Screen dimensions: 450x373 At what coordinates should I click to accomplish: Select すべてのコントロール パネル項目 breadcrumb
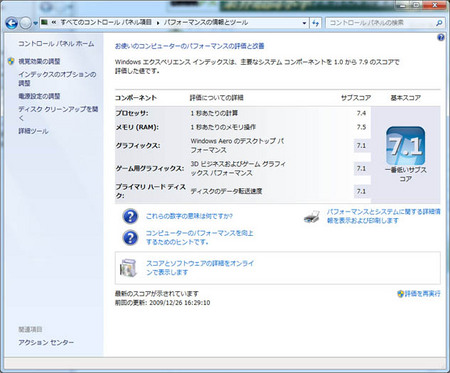pos(106,22)
